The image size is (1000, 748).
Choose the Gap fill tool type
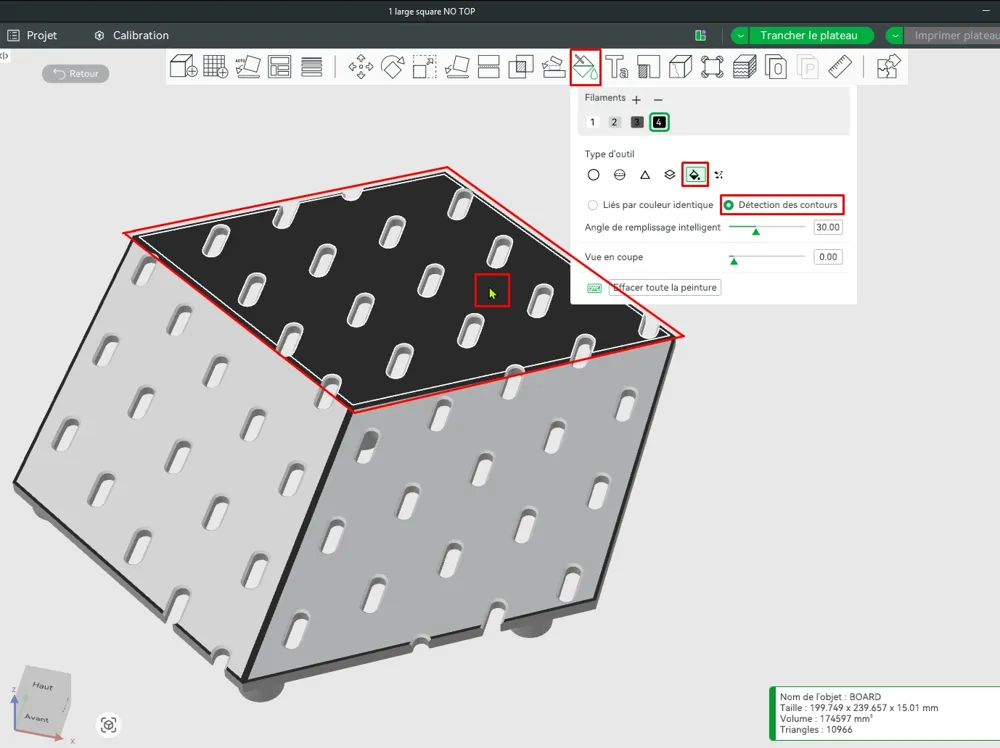click(x=719, y=175)
